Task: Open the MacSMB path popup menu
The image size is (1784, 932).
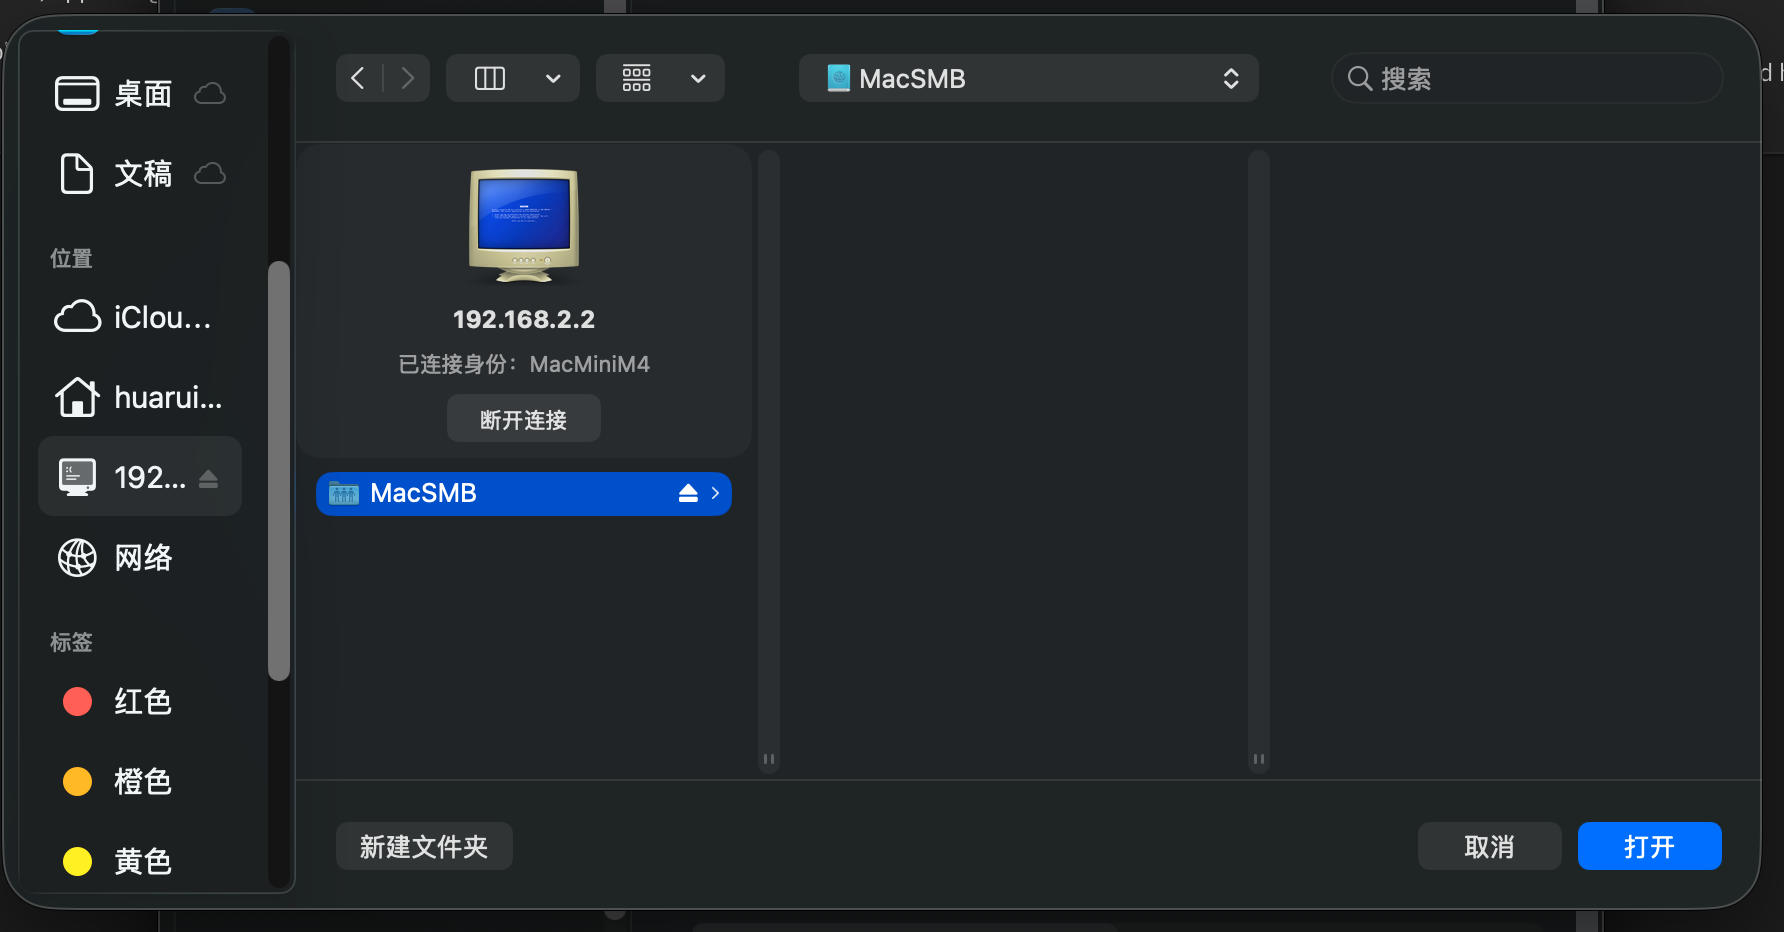Action: pyautogui.click(x=1028, y=78)
